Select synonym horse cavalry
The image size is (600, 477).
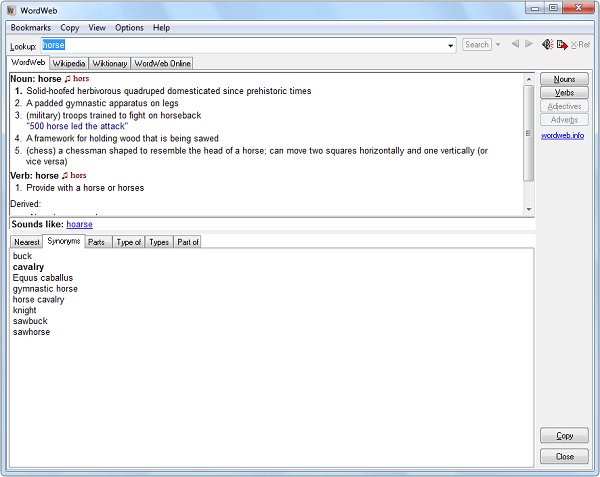coord(38,300)
